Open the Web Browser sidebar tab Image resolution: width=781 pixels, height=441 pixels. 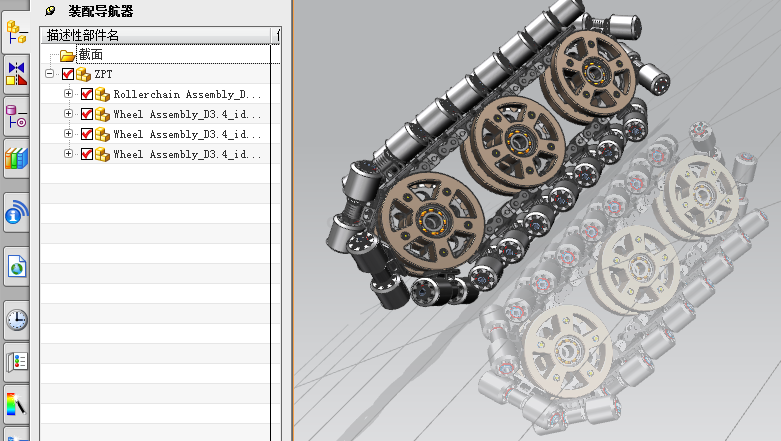[x=17, y=267]
